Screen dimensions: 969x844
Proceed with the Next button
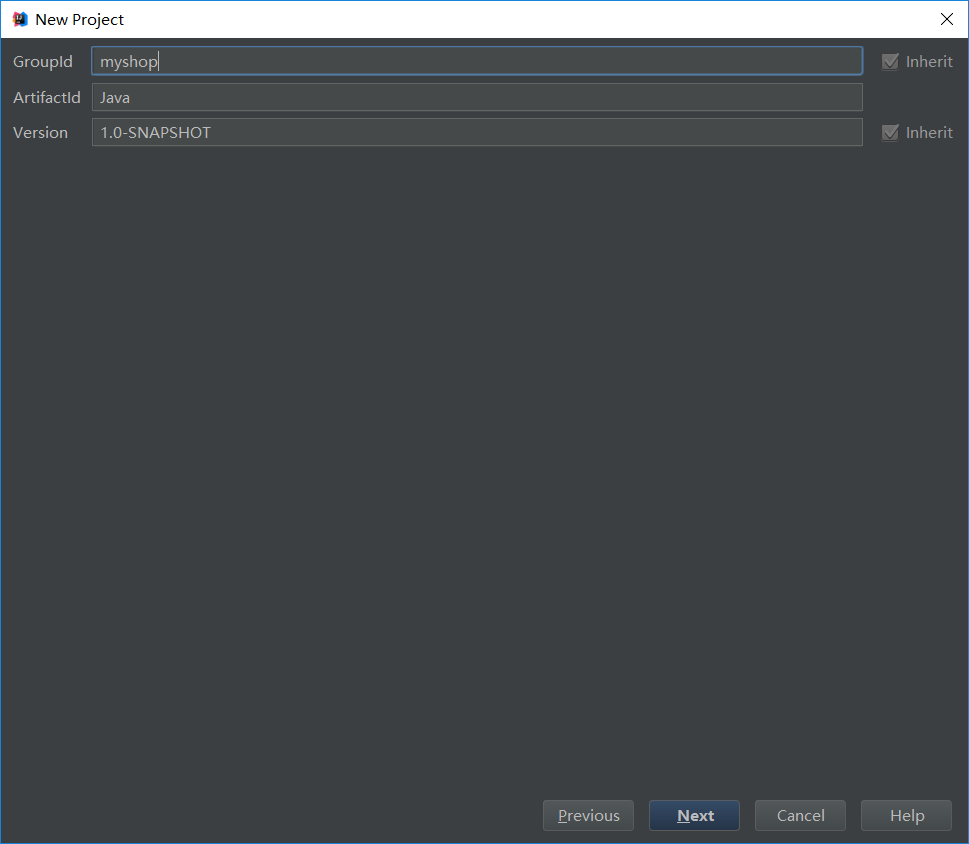(695, 816)
